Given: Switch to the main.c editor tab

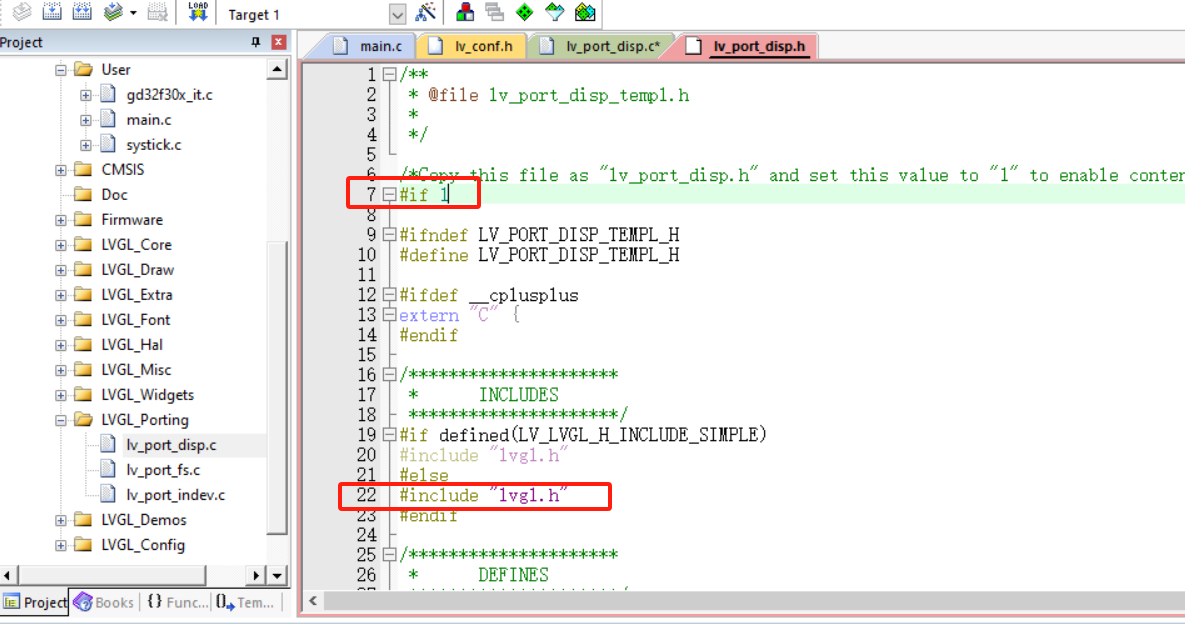Looking at the screenshot, I should point(368,46).
